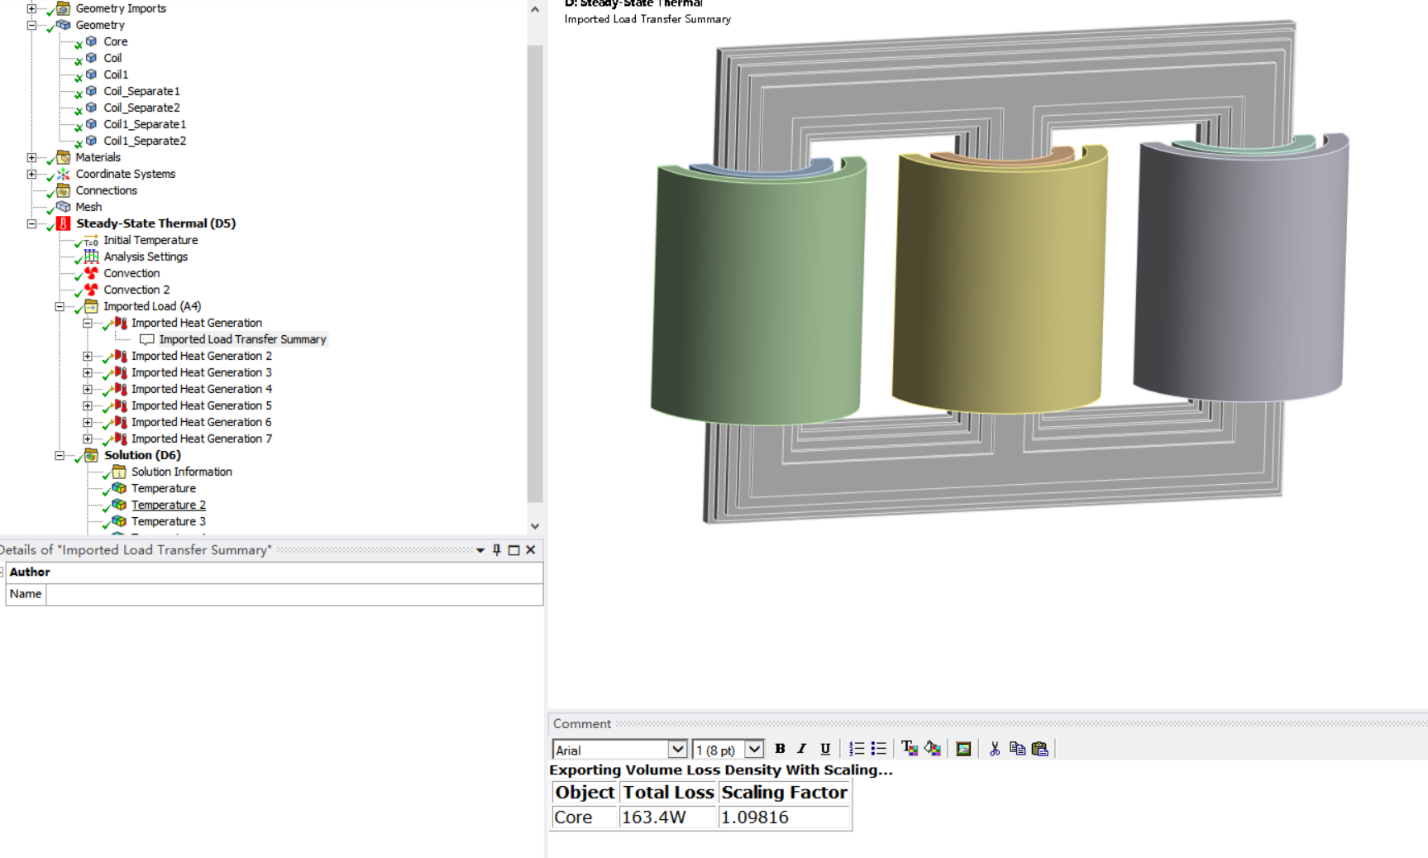Expand the Imported Heat Generation 2 node
The width and height of the screenshot is (1428, 858).
coord(86,356)
